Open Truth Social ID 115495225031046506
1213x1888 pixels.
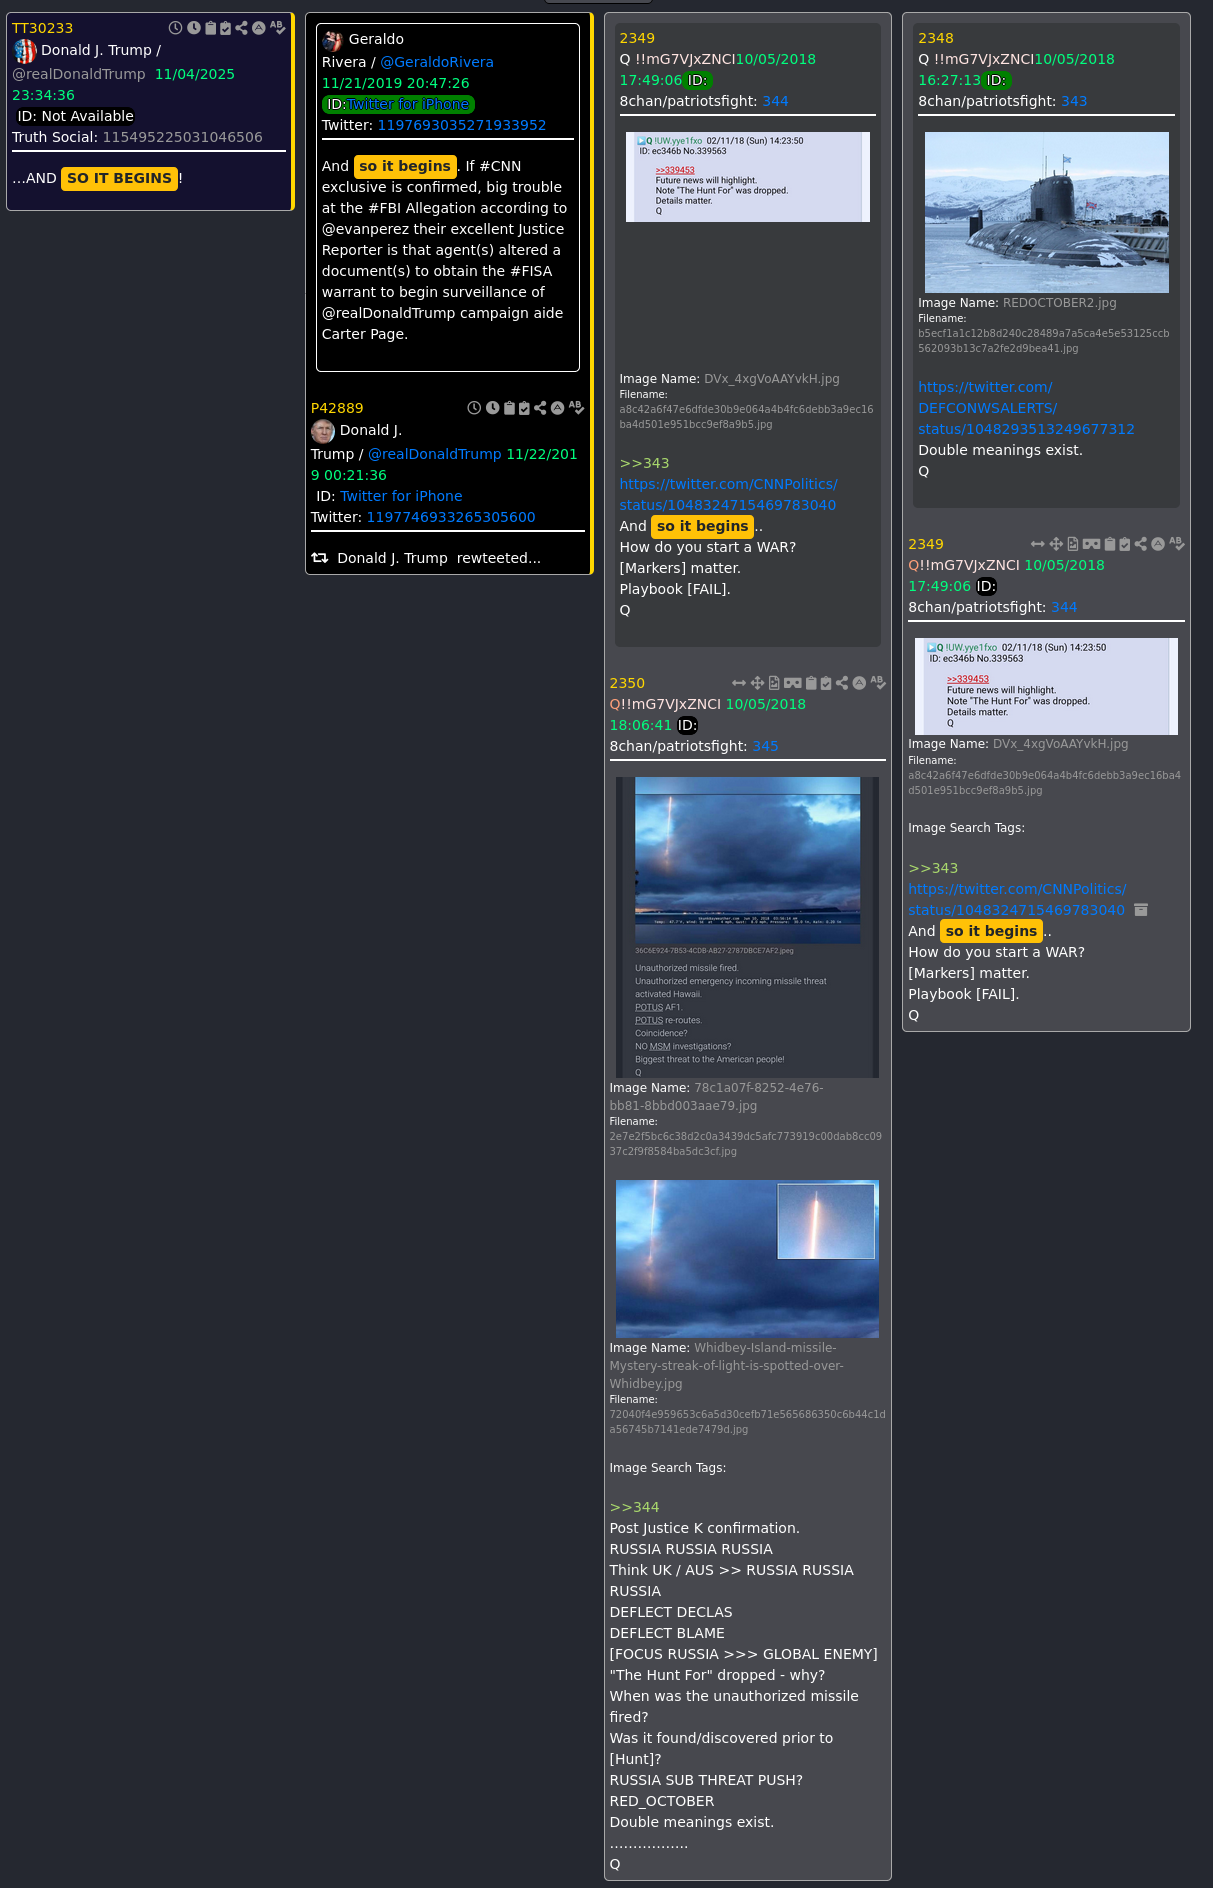tap(182, 137)
